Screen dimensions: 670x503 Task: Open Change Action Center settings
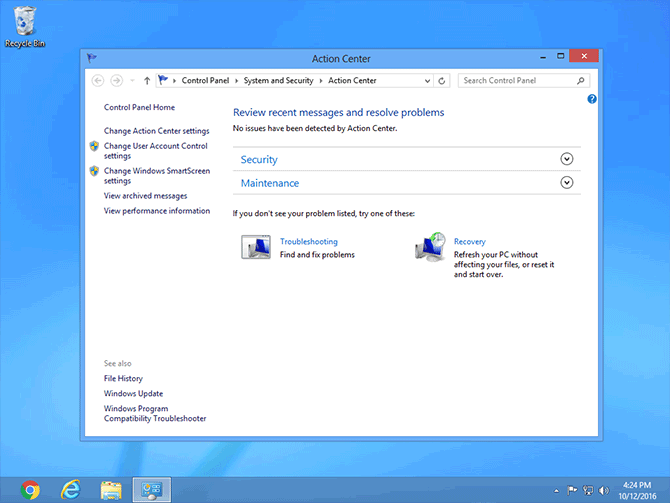156,131
